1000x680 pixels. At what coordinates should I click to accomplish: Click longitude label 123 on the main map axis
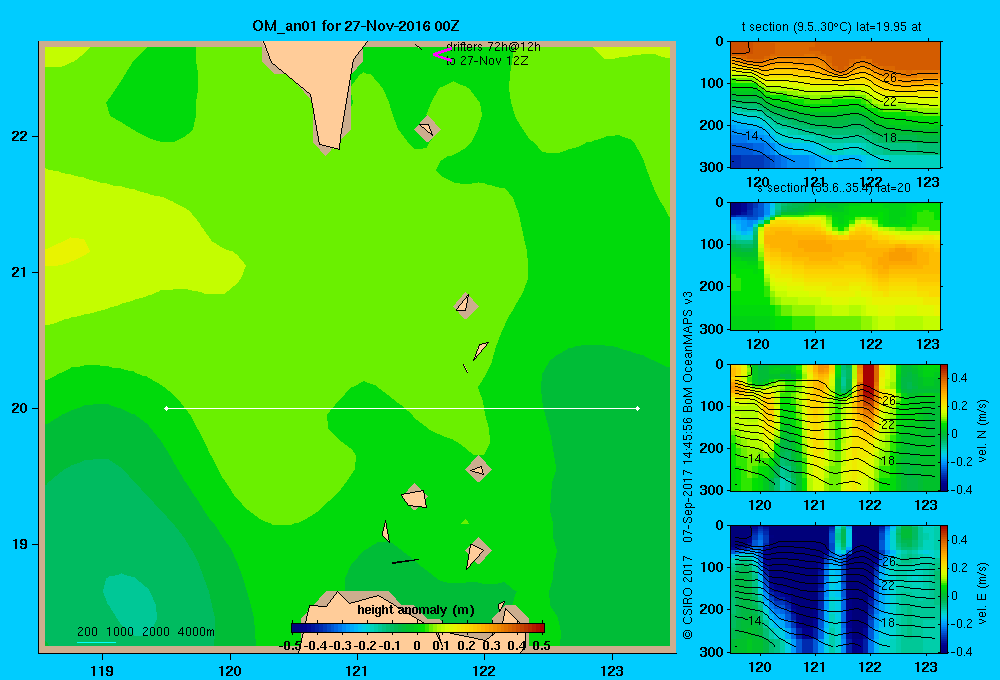click(x=612, y=671)
